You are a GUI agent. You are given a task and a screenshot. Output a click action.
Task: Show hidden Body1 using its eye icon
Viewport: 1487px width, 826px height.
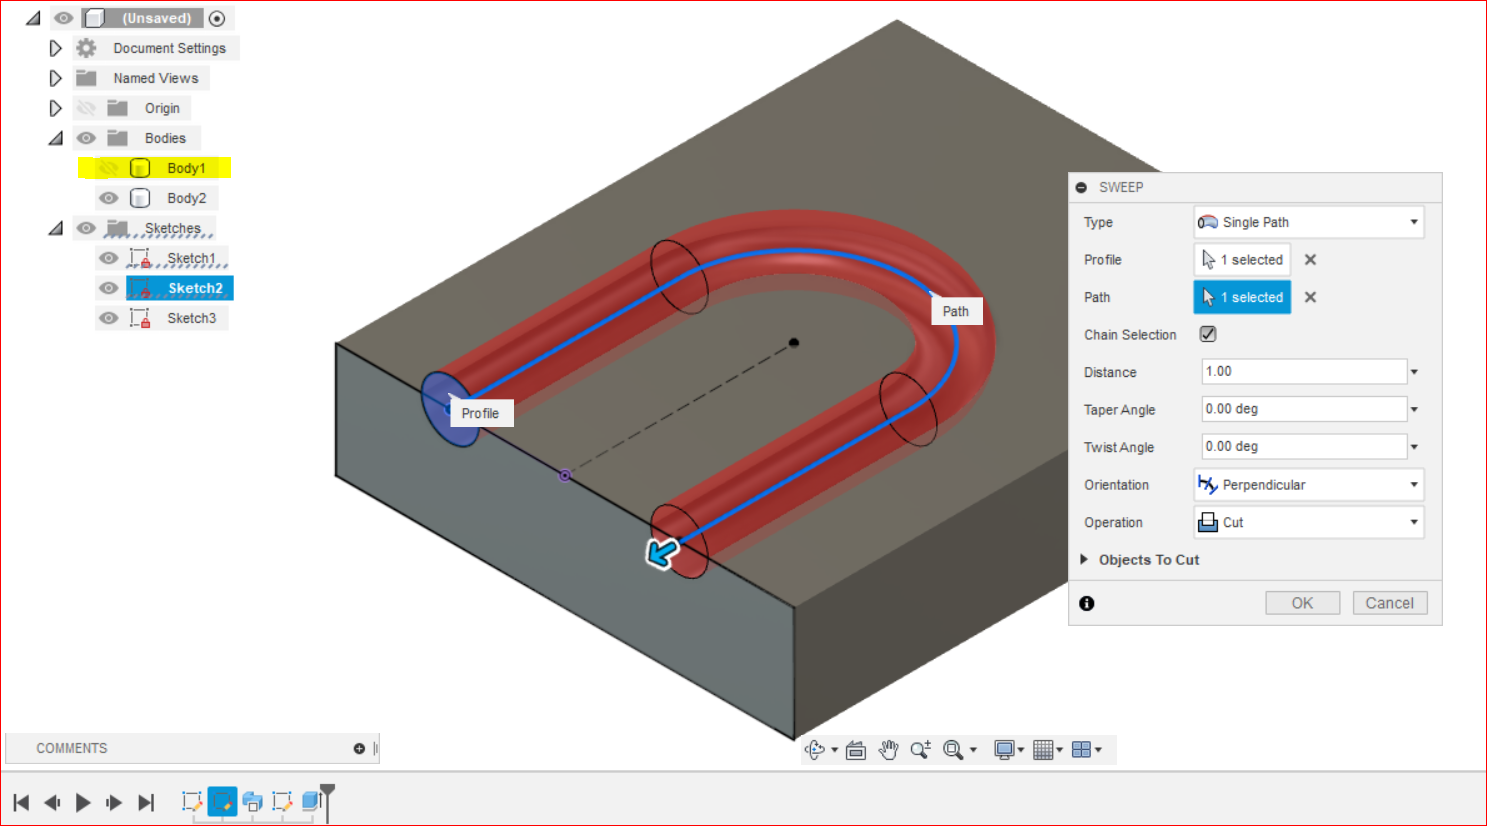[108, 168]
